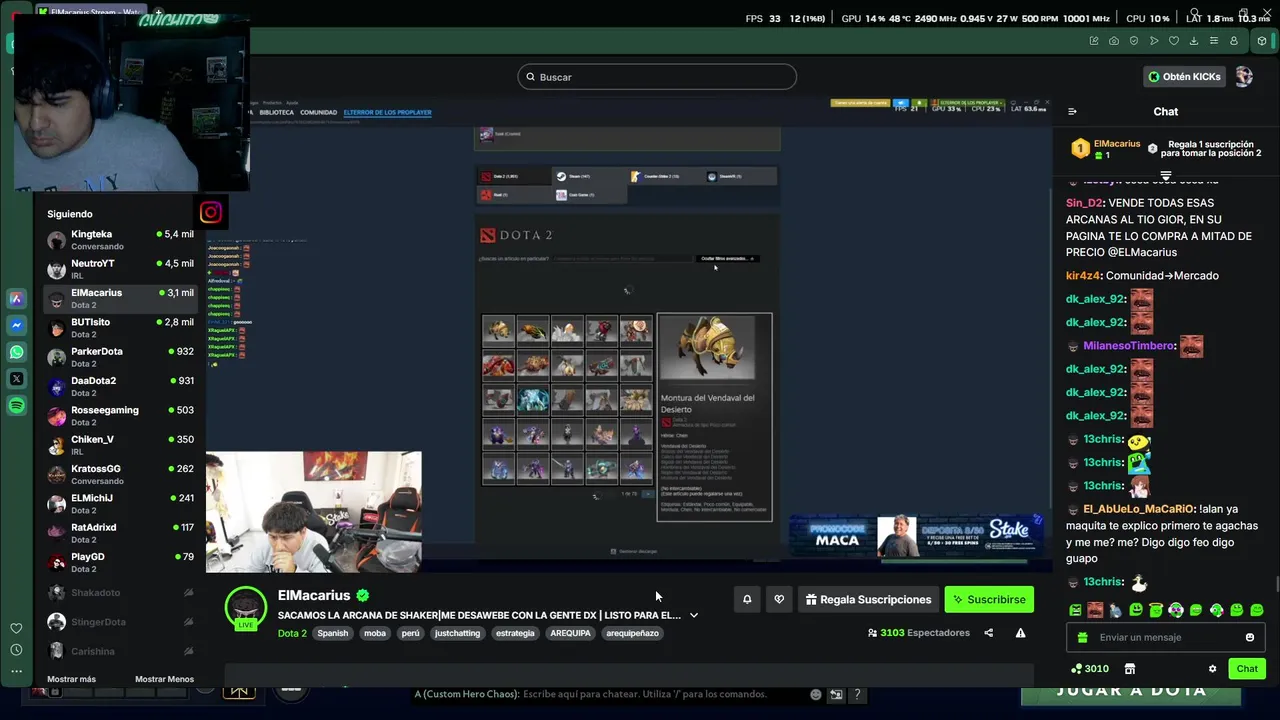Click the Buscar search field

click(657, 77)
